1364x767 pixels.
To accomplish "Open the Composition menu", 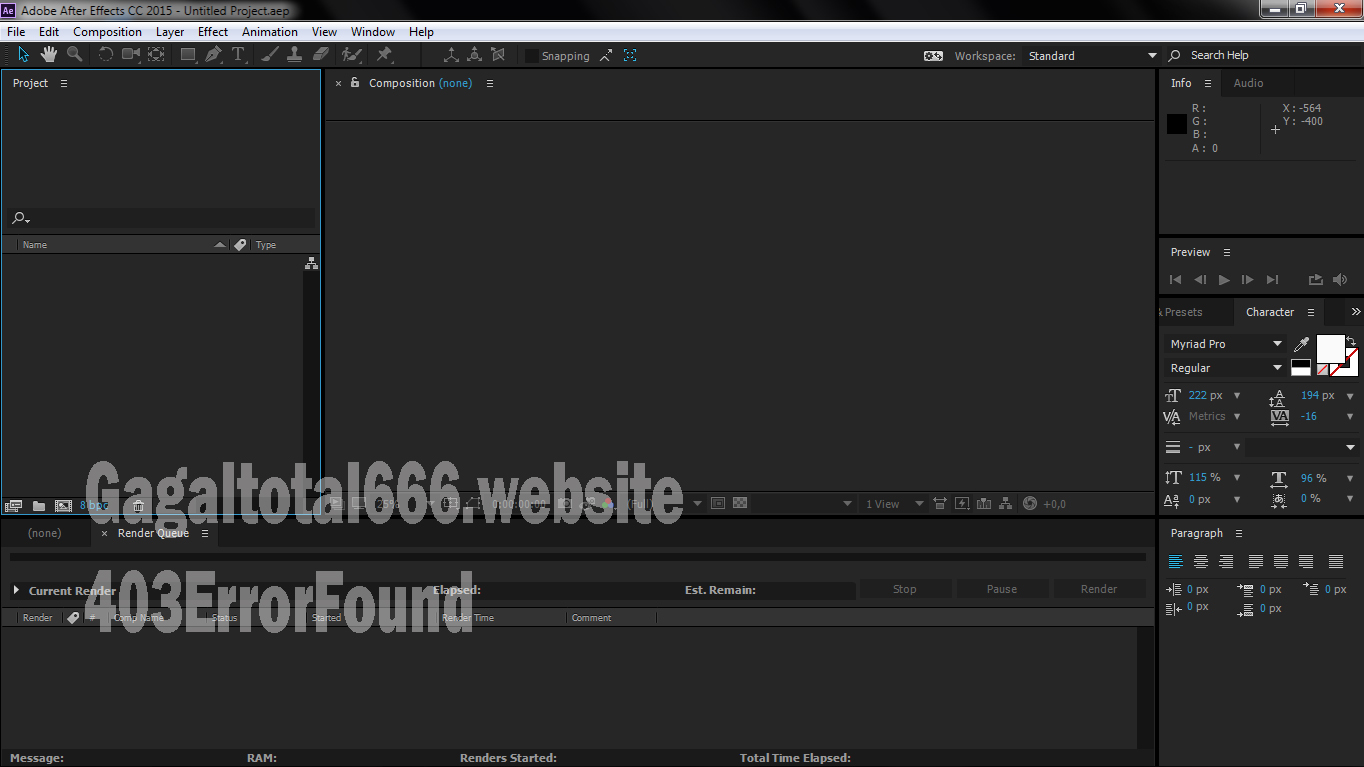I will tap(107, 31).
